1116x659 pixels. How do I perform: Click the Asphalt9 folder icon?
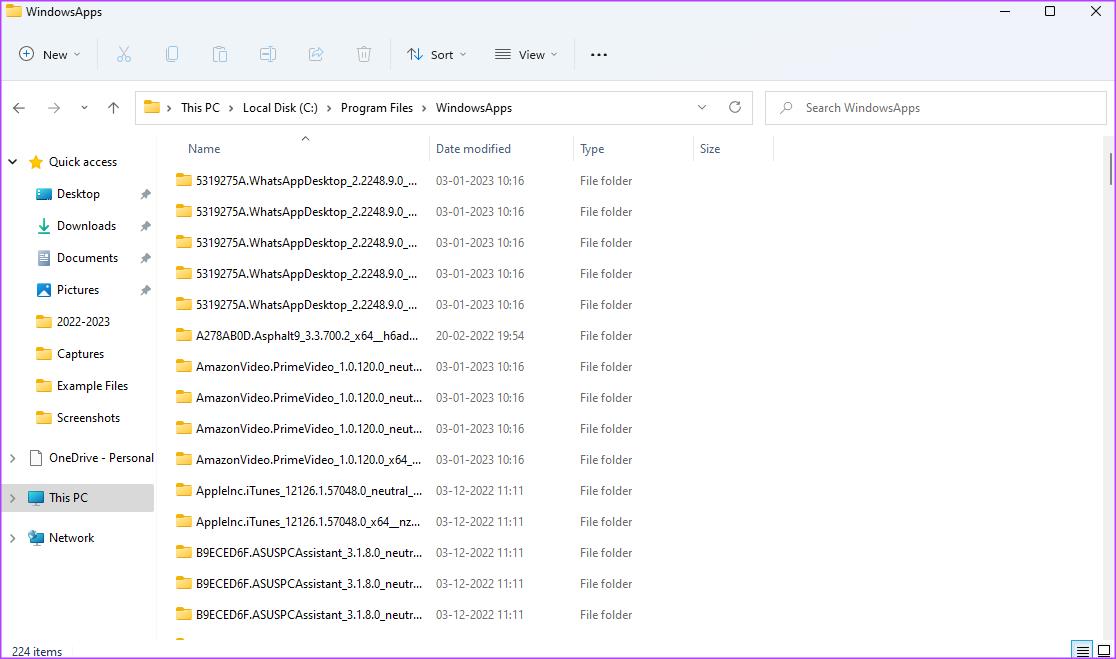(184, 335)
